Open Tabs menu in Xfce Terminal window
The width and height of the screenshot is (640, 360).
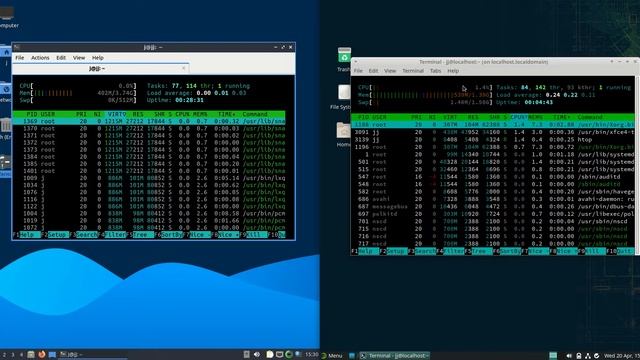coord(436,71)
